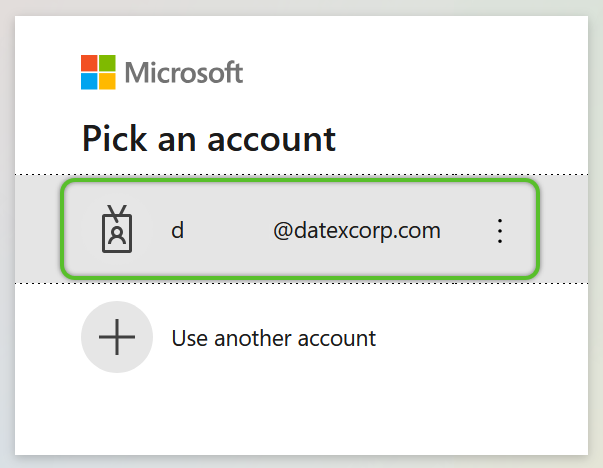Click the Pick an account heading
Screen dimensions: 603x468
[209, 139]
